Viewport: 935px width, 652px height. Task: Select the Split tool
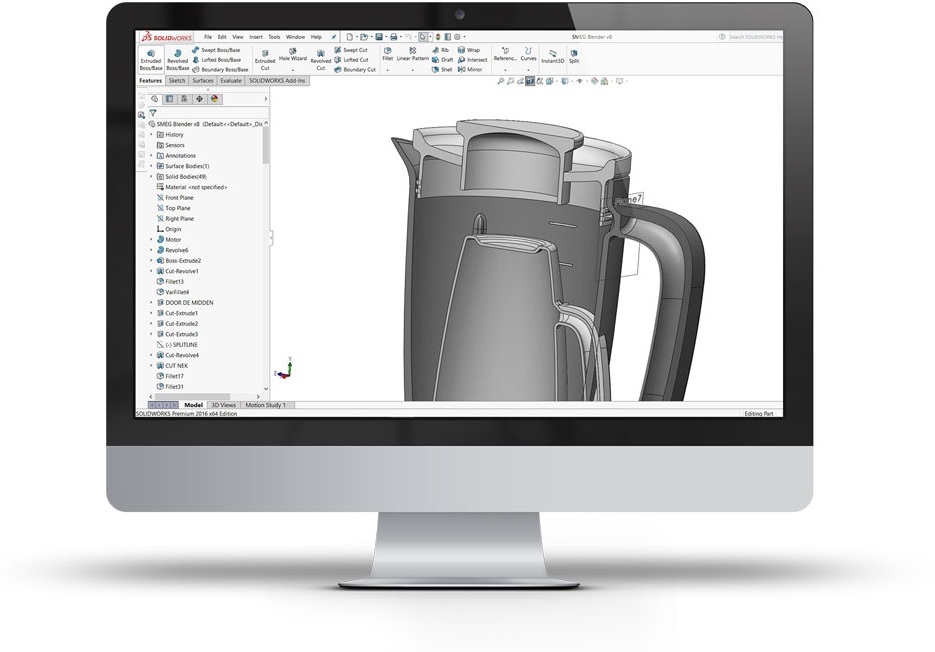point(575,58)
